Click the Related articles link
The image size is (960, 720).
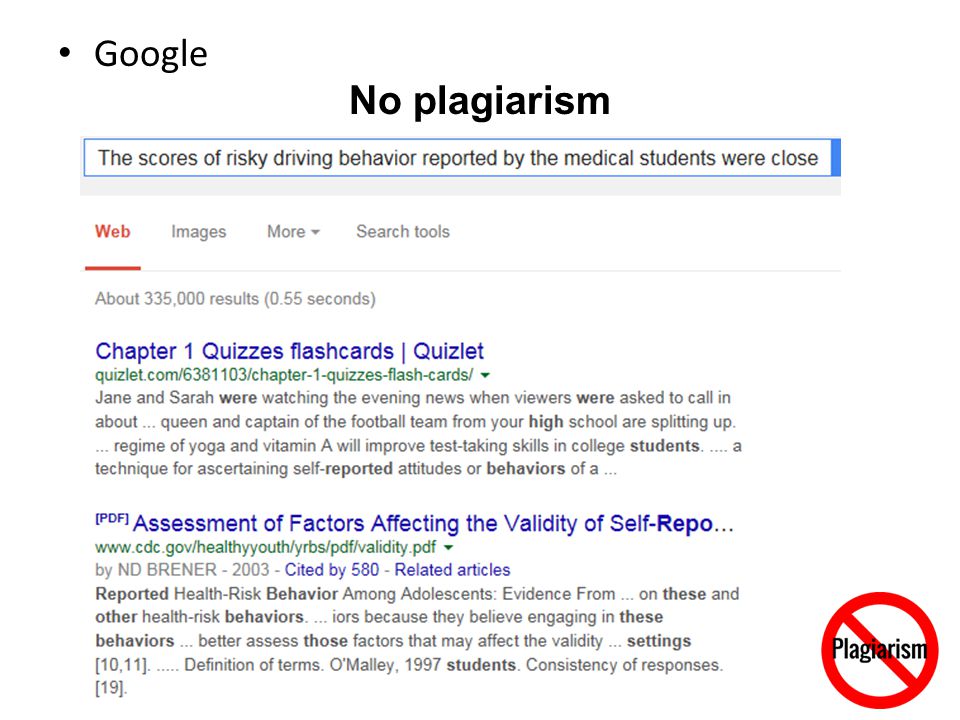[452, 570]
